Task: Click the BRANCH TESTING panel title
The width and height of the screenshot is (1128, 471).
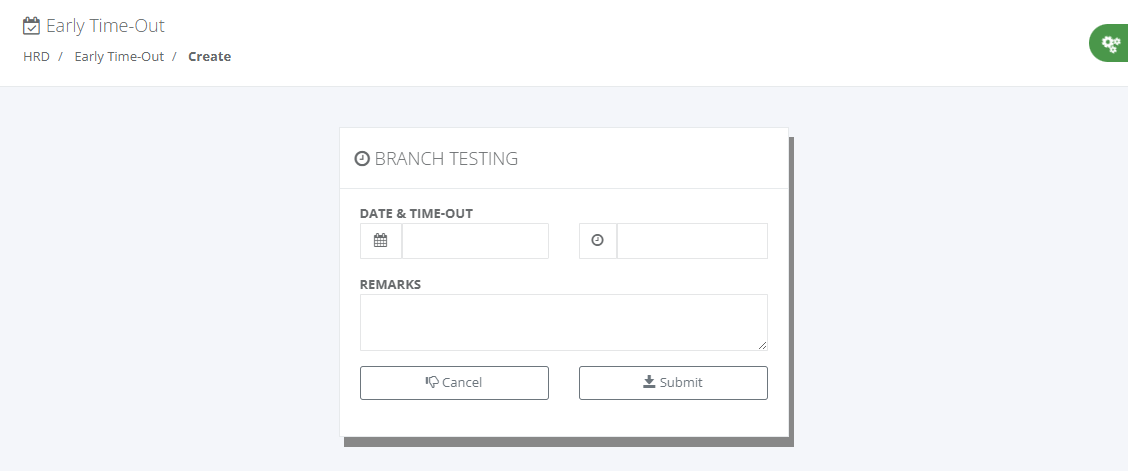Action: tap(446, 158)
